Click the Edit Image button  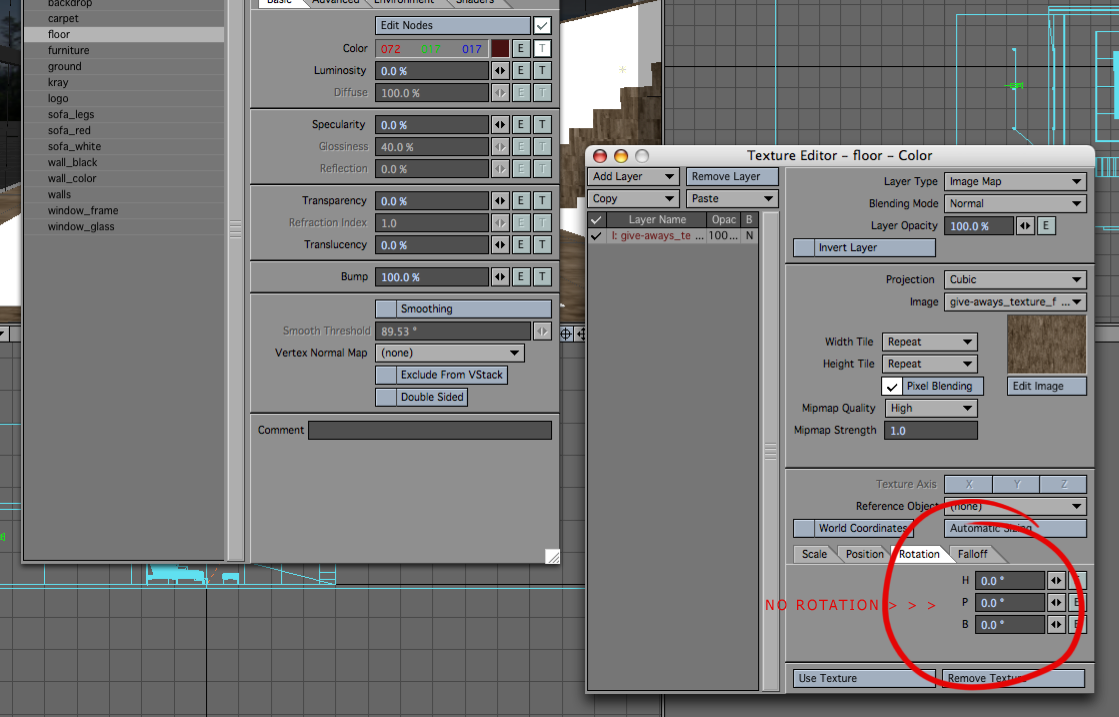point(1046,386)
